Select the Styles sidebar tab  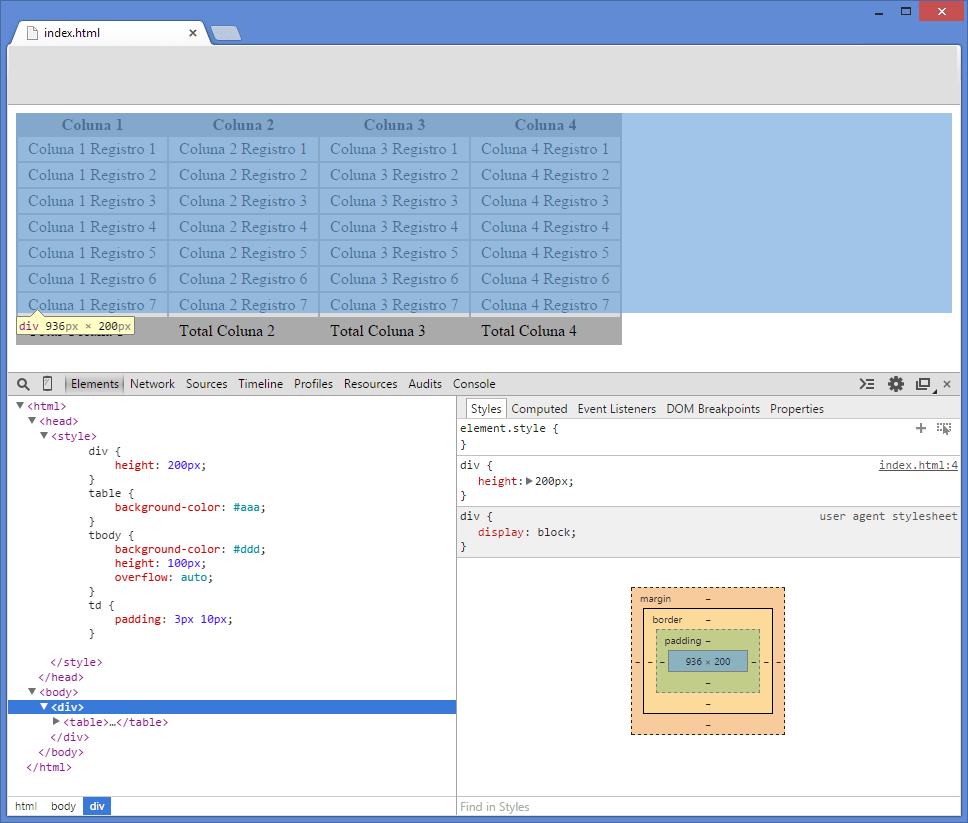tap(486, 409)
